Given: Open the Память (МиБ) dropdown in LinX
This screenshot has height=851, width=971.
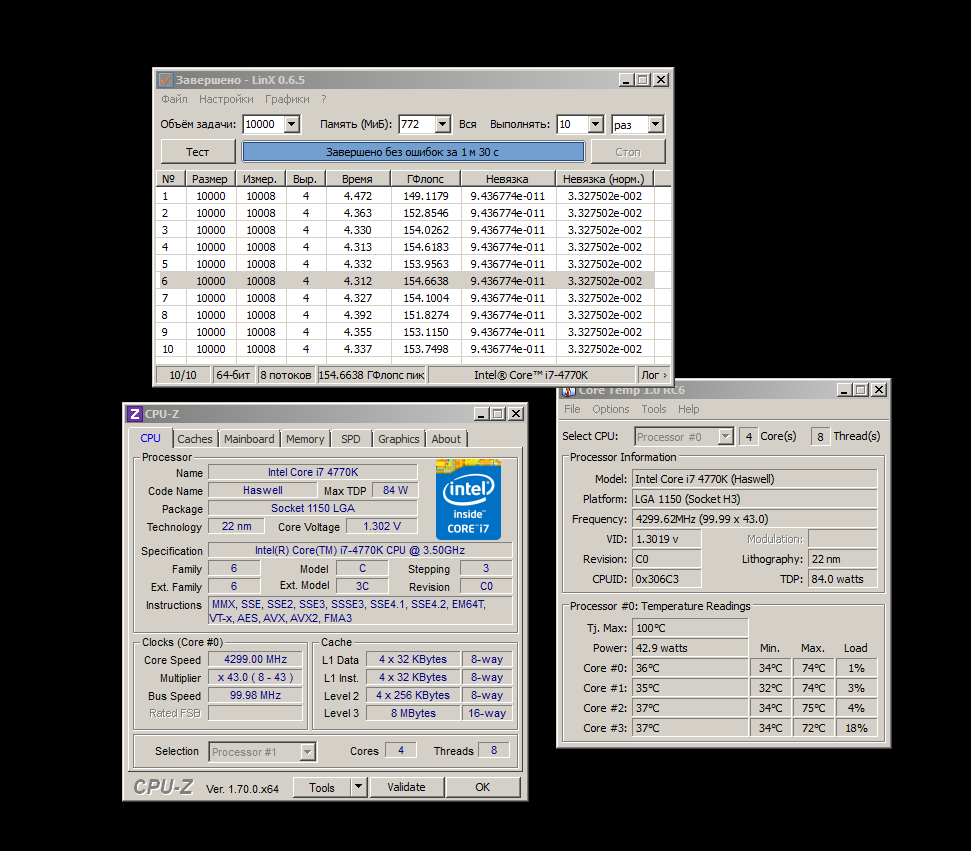Looking at the screenshot, I should (x=442, y=124).
